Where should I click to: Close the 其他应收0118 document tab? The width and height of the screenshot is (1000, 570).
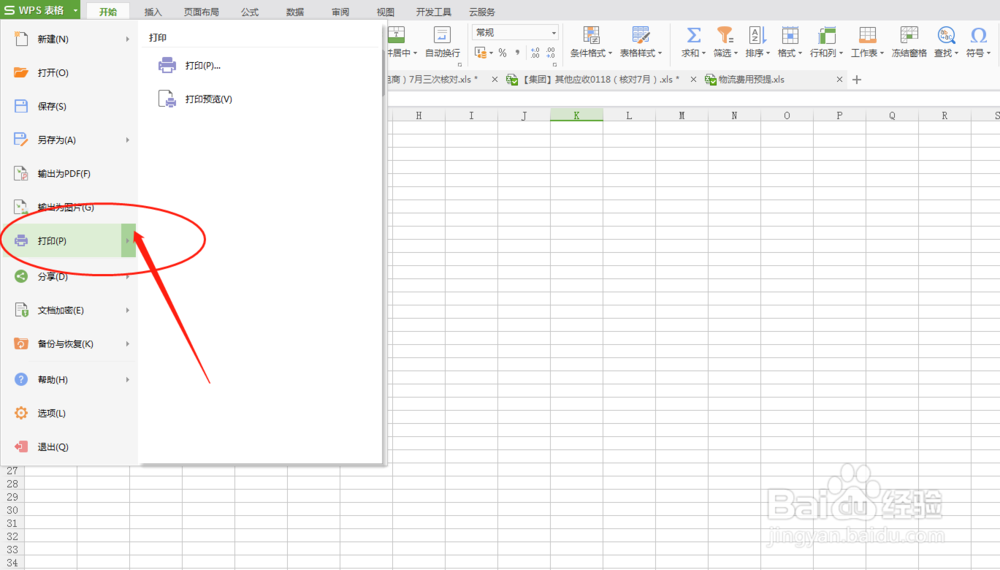point(693,80)
